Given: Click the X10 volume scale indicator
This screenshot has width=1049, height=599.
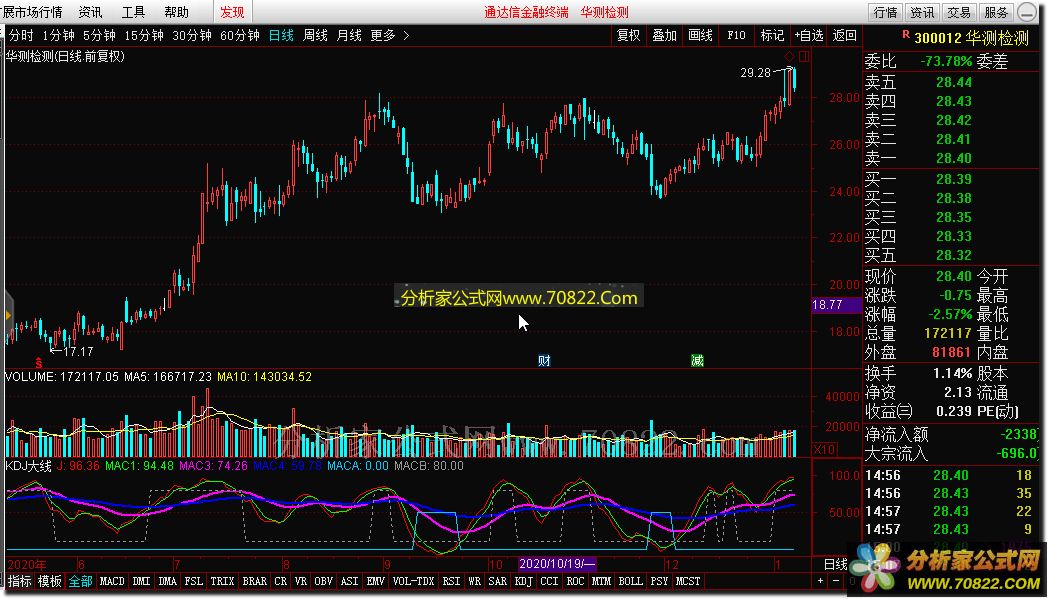Looking at the screenshot, I should pyautogui.click(x=824, y=449).
